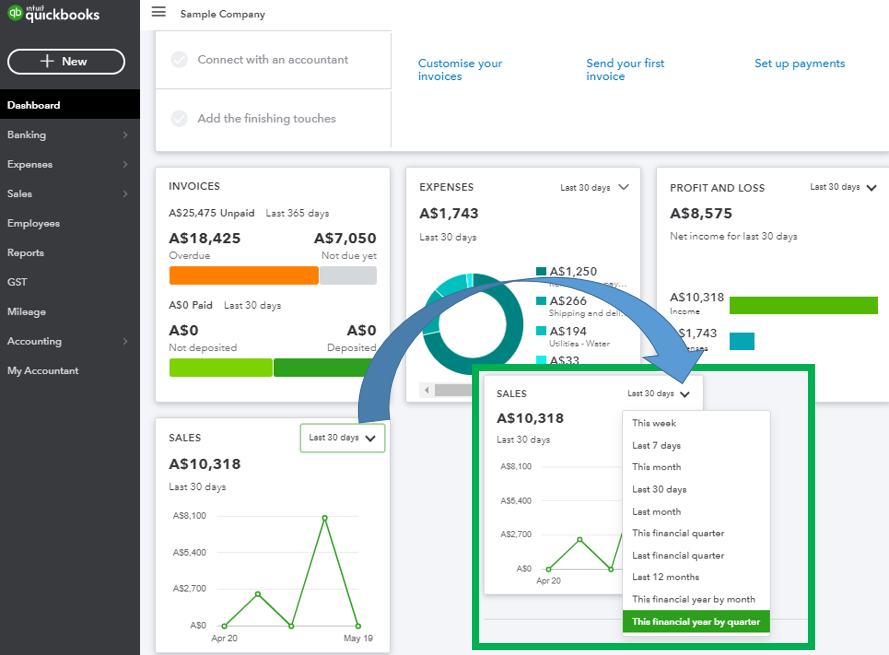Screen dimensions: 889x655
Task: Click the A$10,318 sales total
Action: tap(205, 464)
